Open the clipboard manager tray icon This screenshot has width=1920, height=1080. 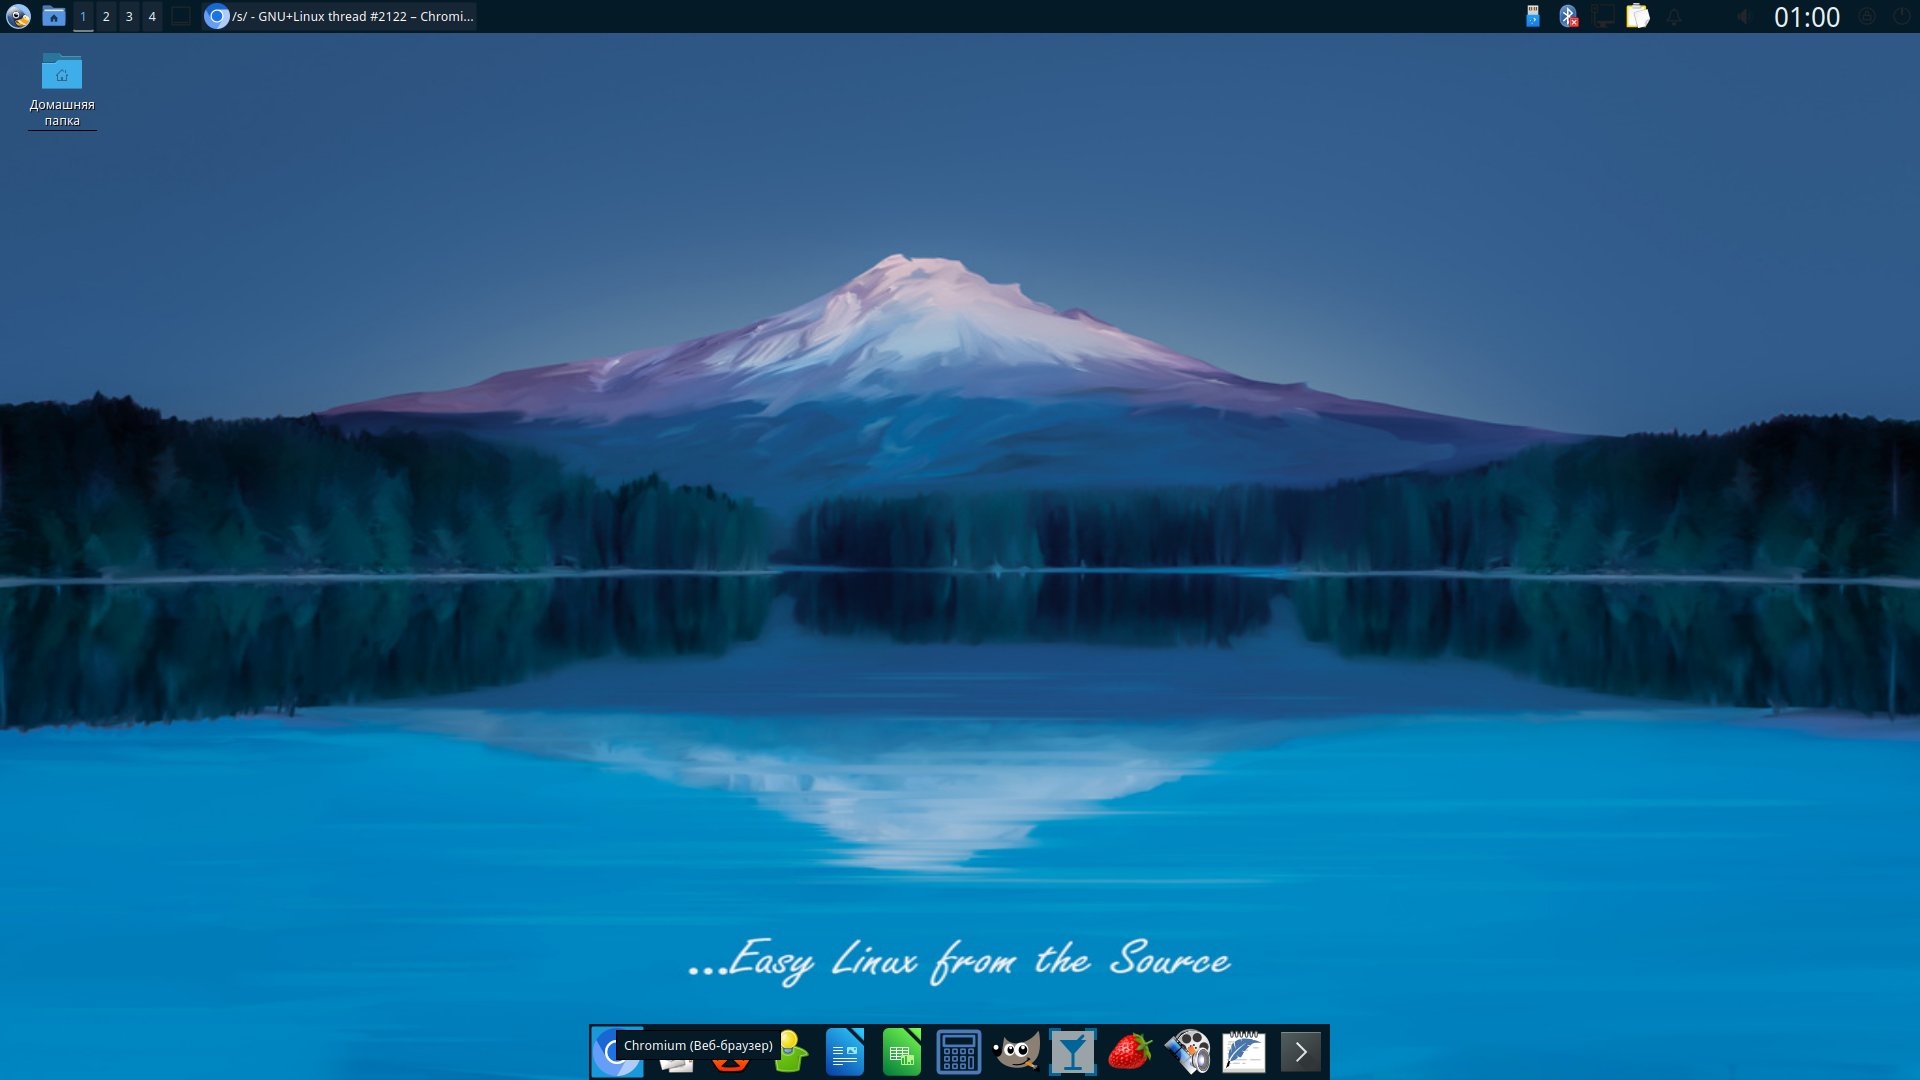tap(1637, 16)
